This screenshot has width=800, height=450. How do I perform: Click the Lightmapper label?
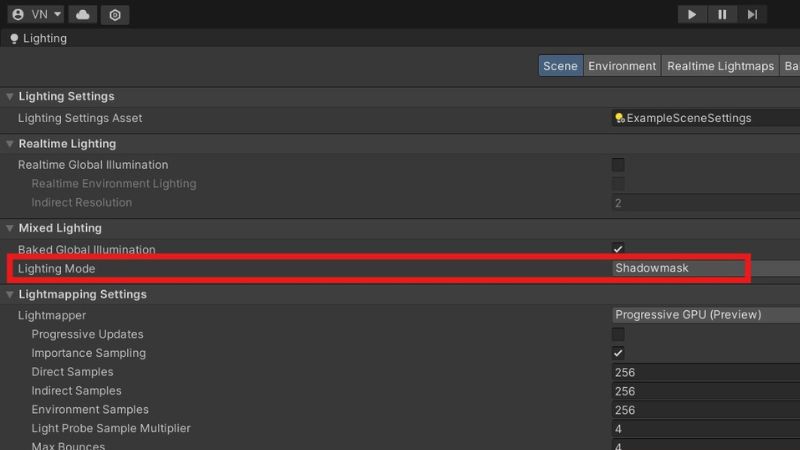52,315
